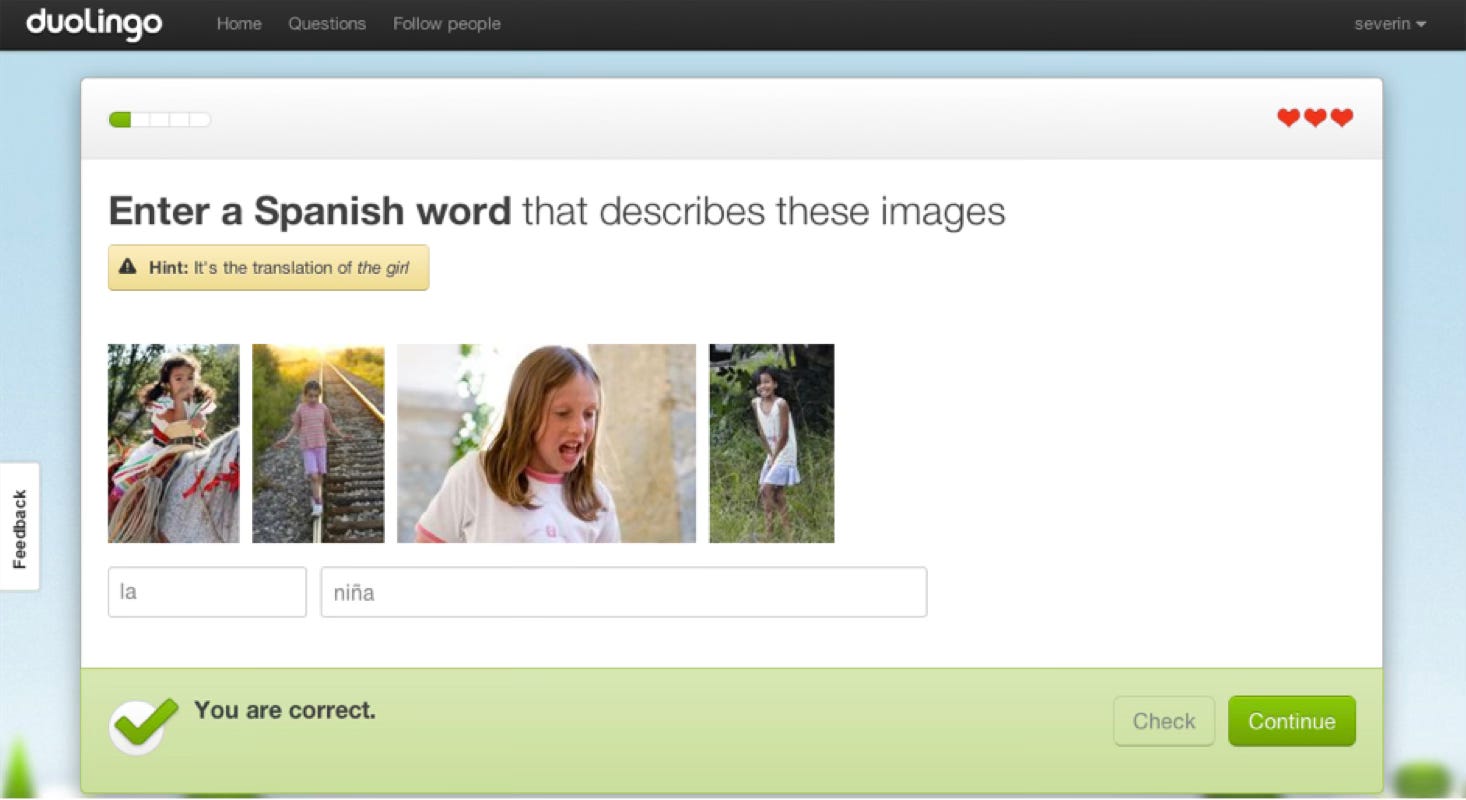The image size is (1466, 800).
Task: Expand the severin account dropdown
Action: [x=1390, y=23]
